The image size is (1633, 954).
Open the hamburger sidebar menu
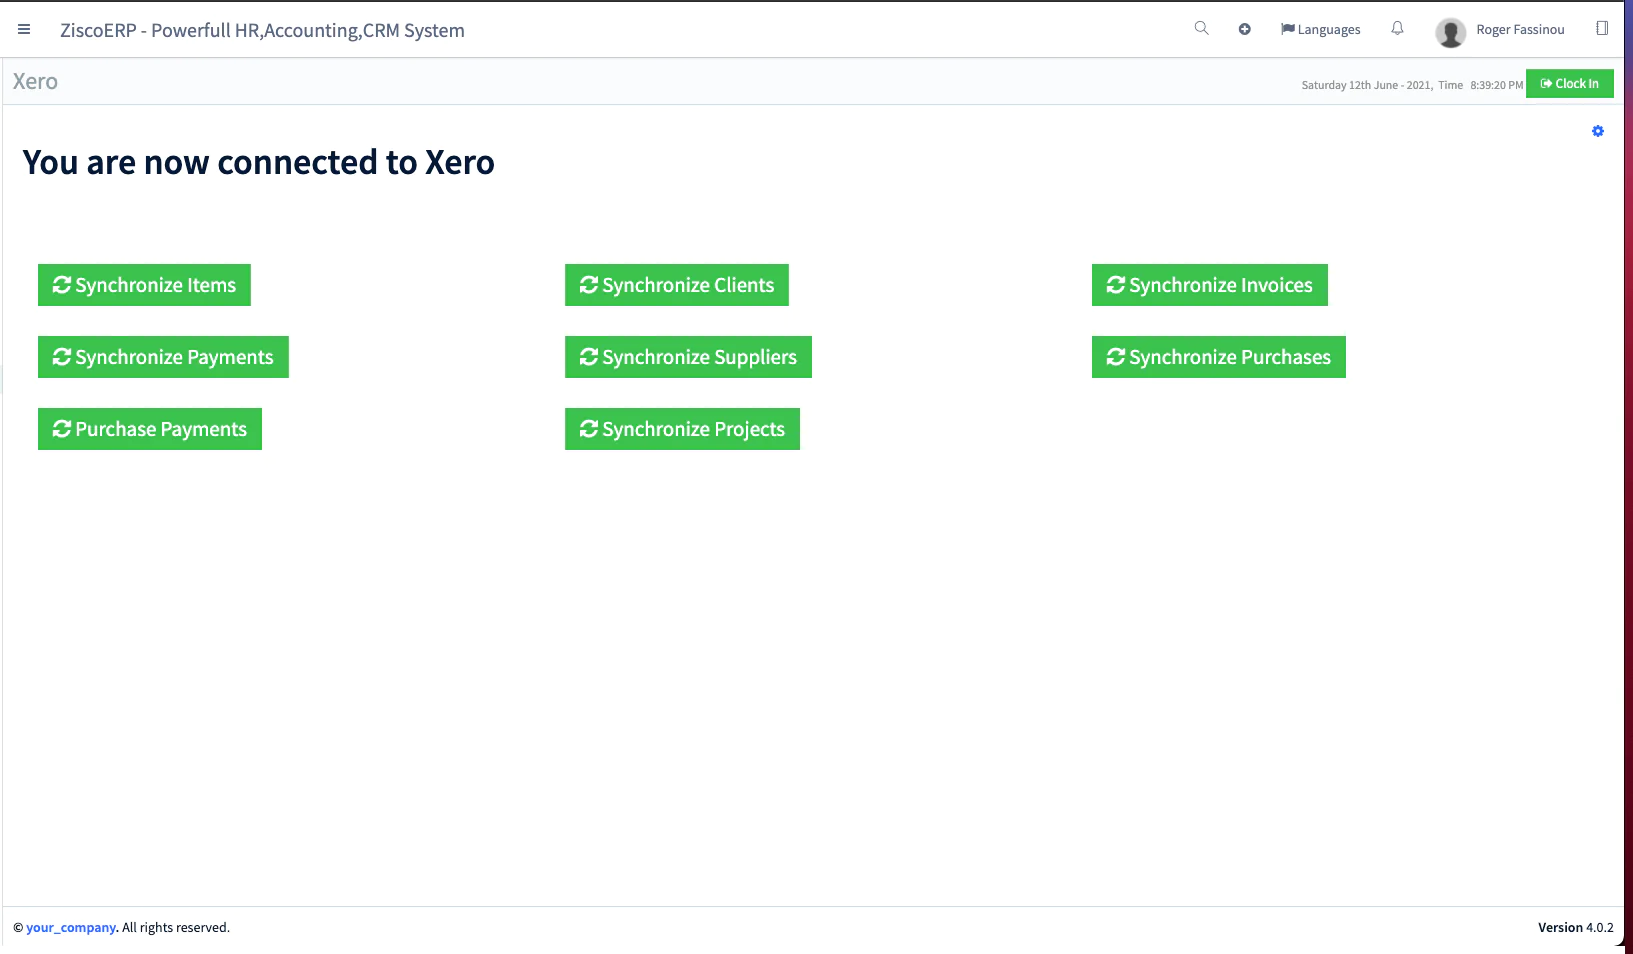click(x=24, y=30)
